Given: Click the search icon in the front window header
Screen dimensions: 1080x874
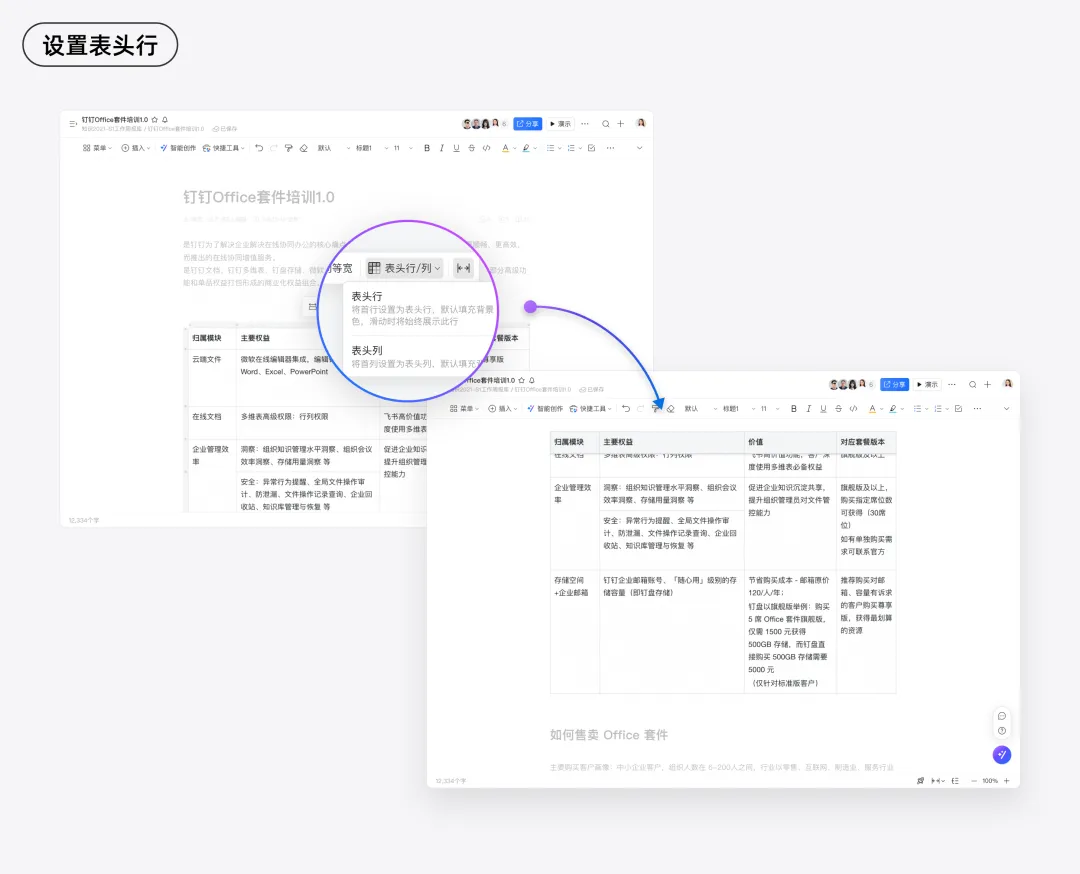Looking at the screenshot, I should coord(973,384).
